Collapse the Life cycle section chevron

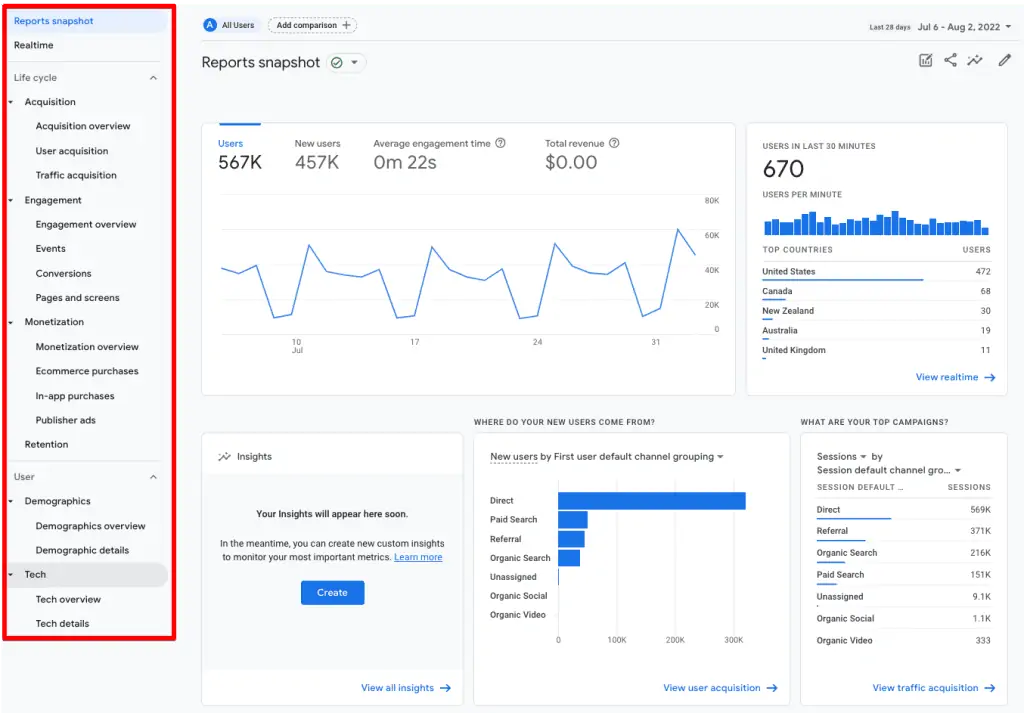pyautogui.click(x=153, y=78)
